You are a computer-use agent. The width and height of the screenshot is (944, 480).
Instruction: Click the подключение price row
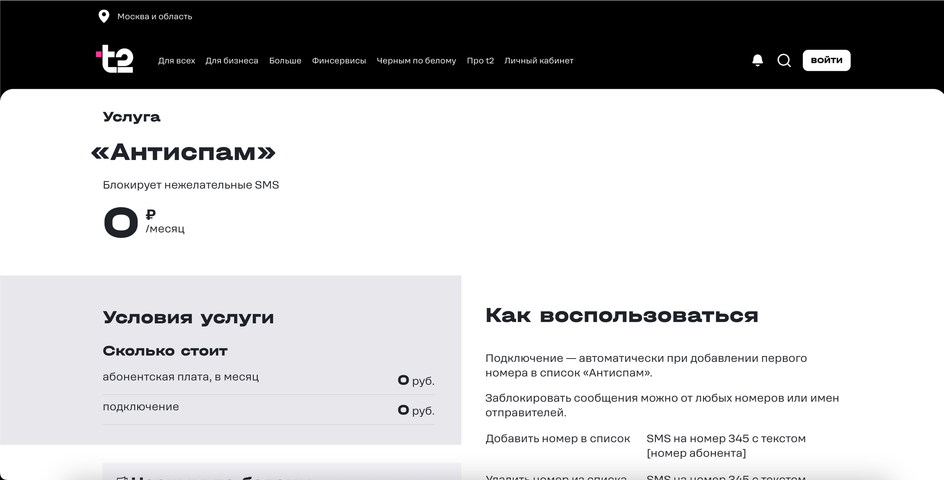coord(269,409)
